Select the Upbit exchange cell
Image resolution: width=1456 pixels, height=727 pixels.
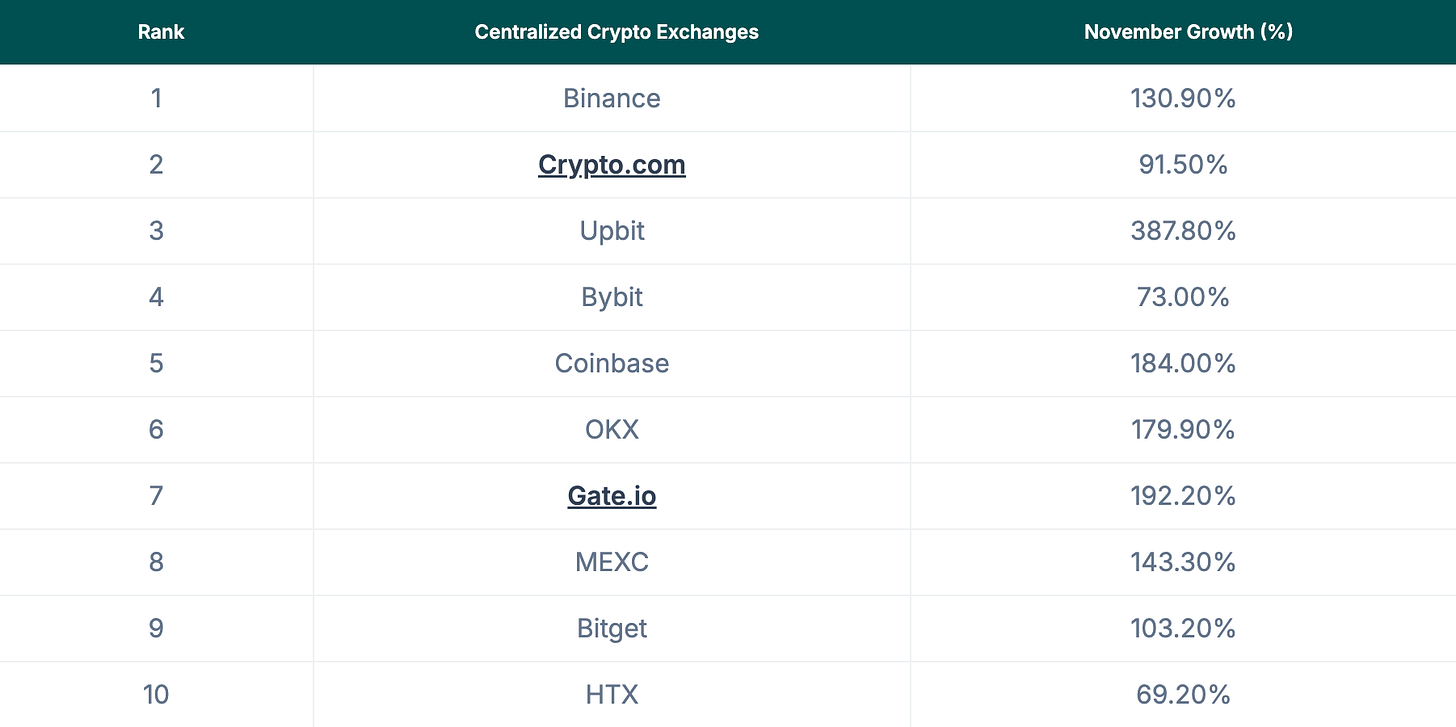[x=611, y=230]
